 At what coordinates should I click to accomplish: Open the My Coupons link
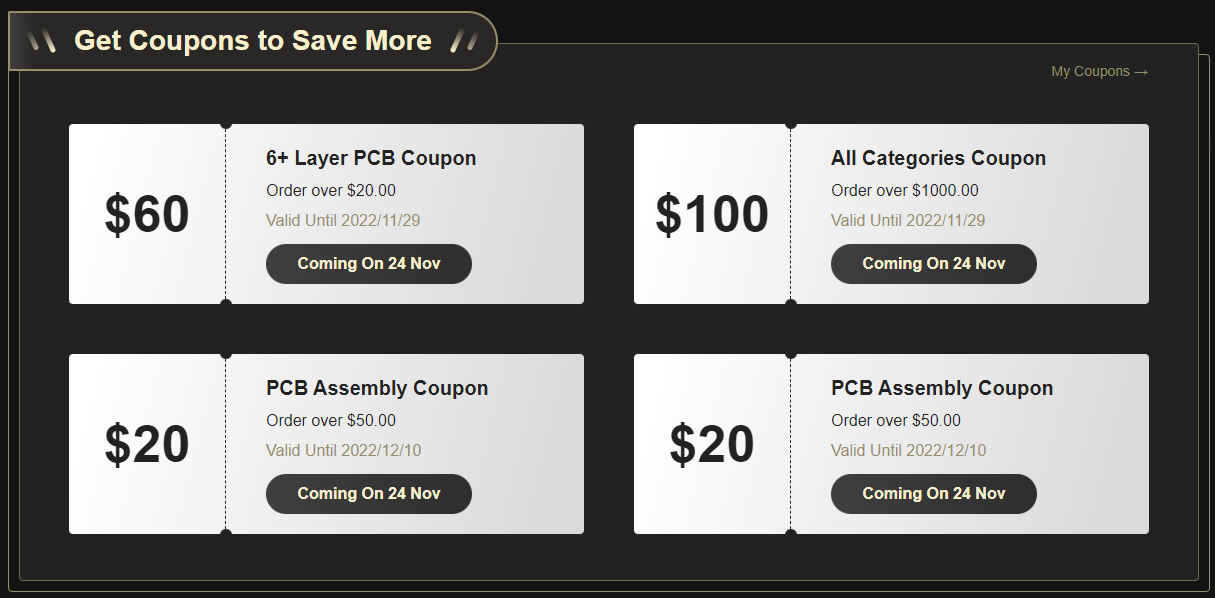[x=1099, y=72]
